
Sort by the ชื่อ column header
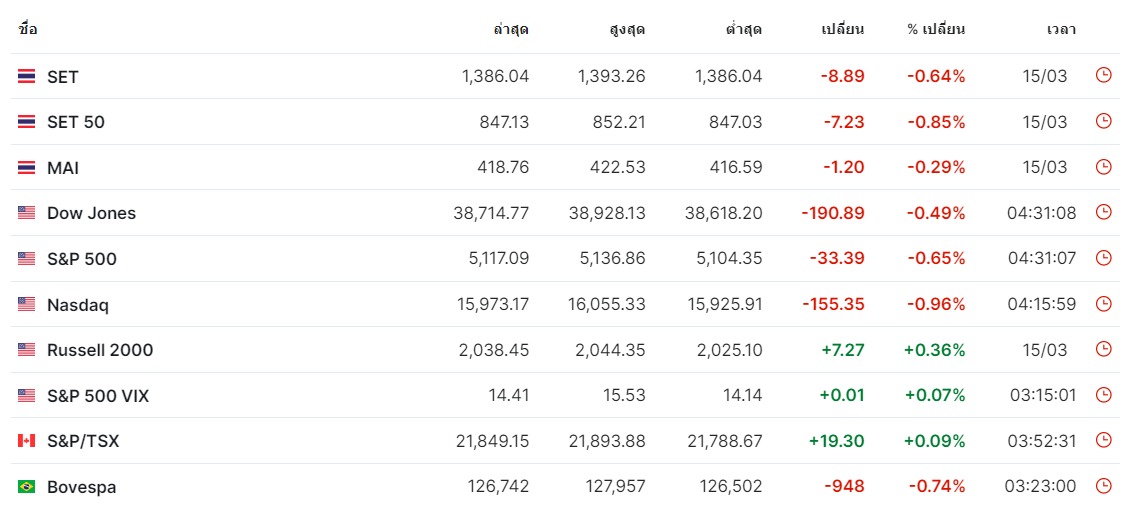coord(28,30)
